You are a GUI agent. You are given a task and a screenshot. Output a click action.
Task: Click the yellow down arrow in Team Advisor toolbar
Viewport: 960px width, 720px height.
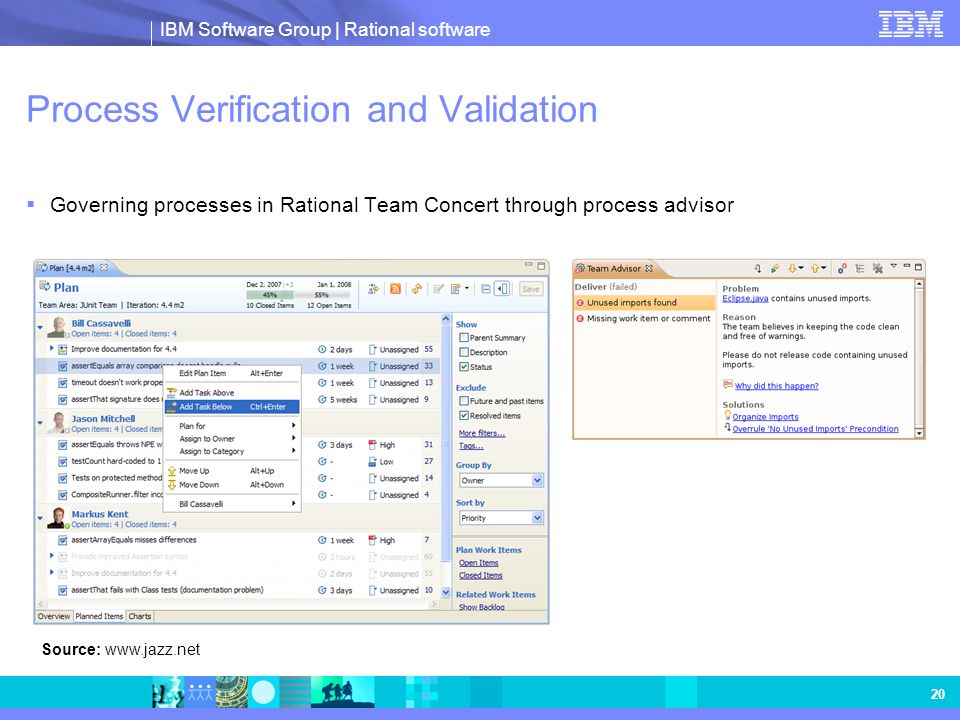click(x=792, y=268)
